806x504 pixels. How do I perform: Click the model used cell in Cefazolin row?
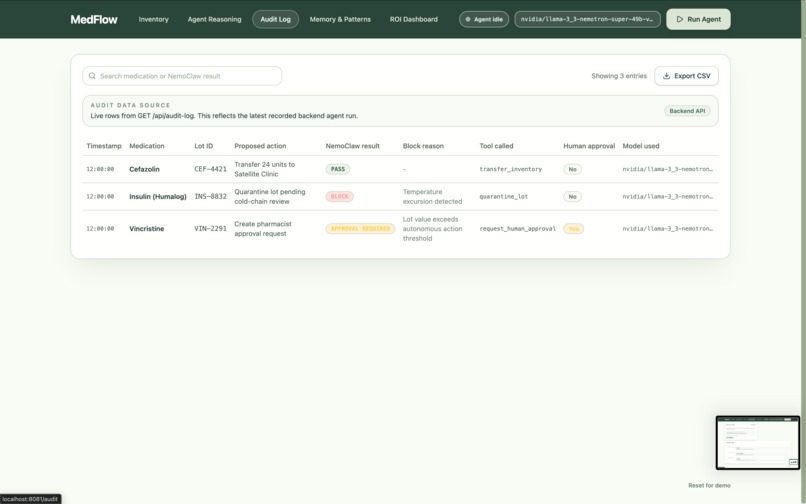[668, 169]
